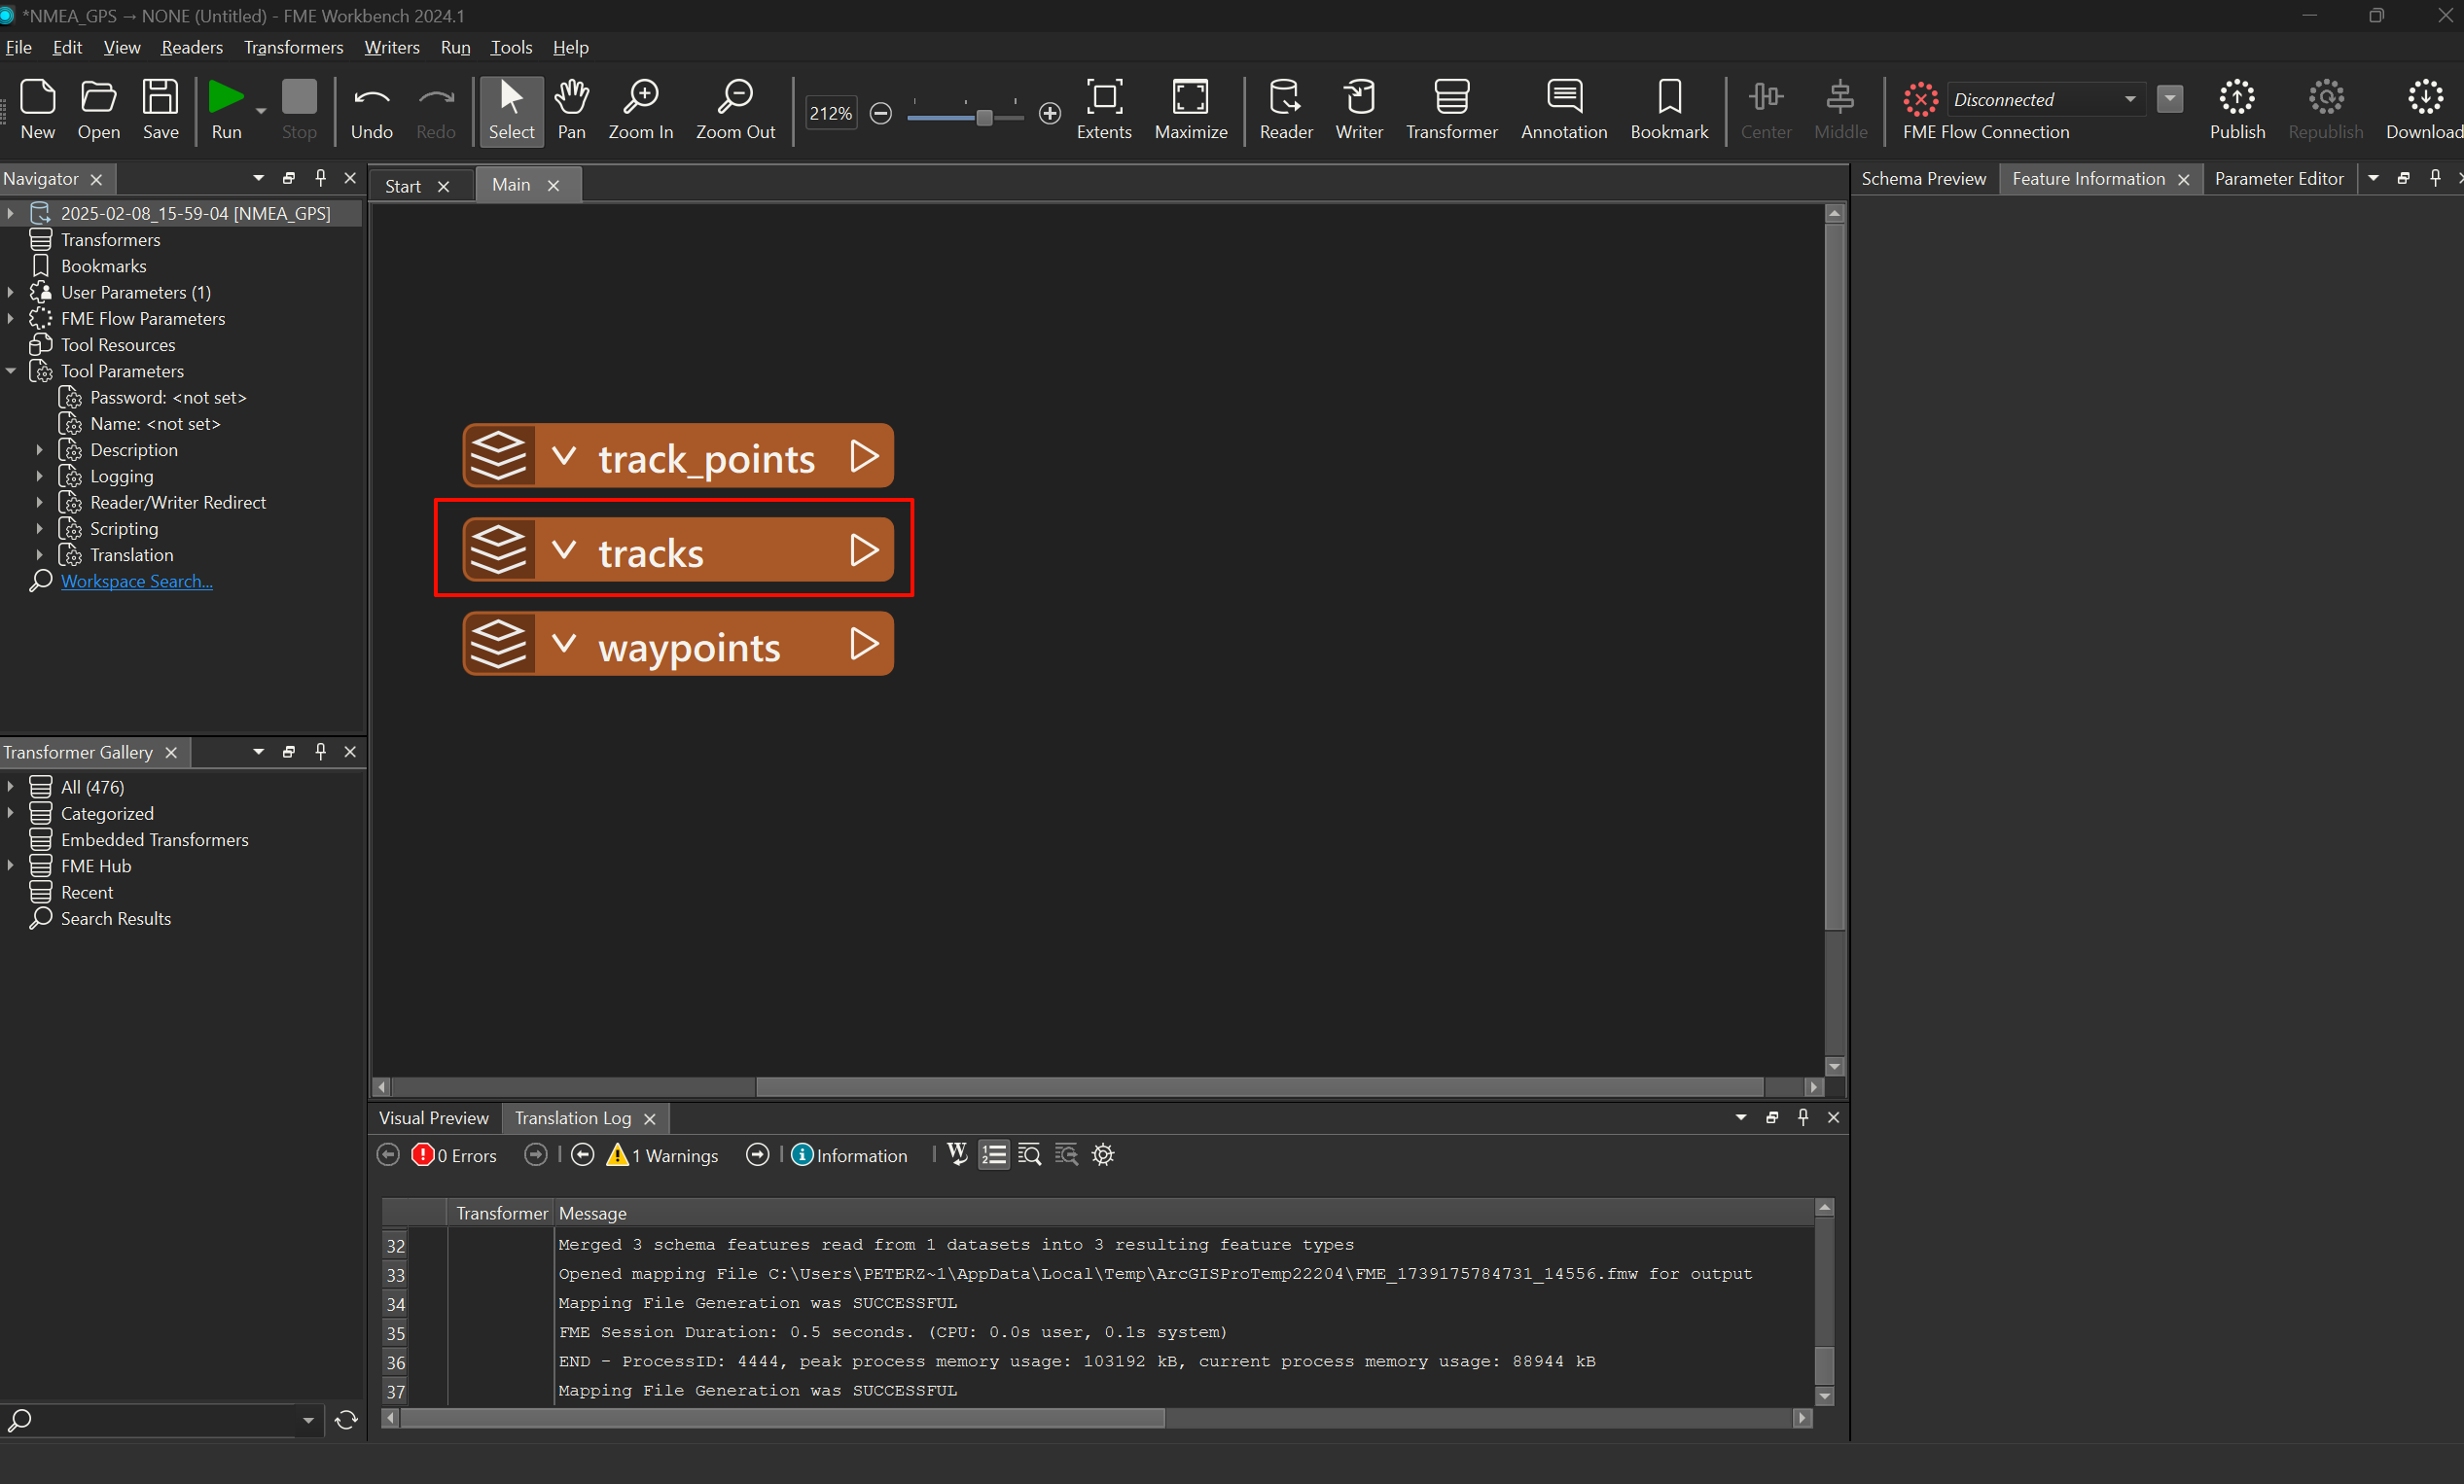Select Embedded Transformers in gallery
2464x1484 pixels.
click(x=154, y=840)
